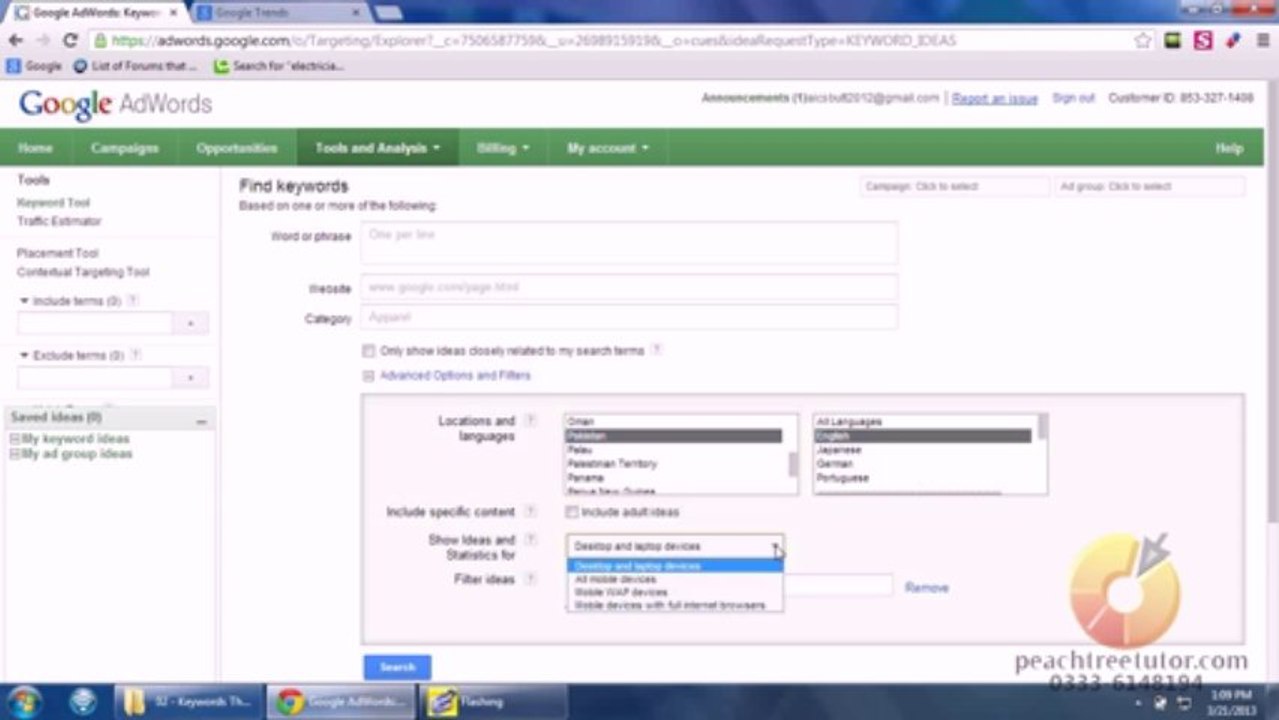
Task: Open the red-blue extension icon in Chrome toolbar
Action: coord(1233,41)
